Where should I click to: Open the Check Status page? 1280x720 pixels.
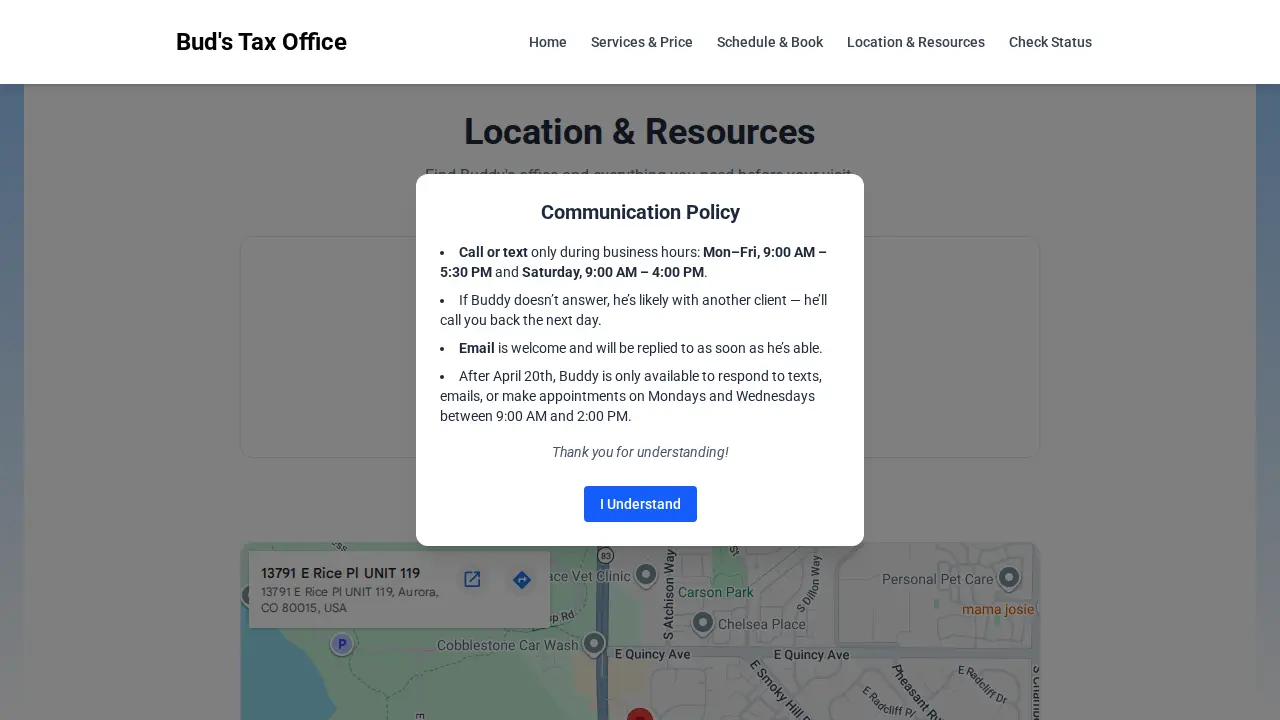click(x=1050, y=42)
